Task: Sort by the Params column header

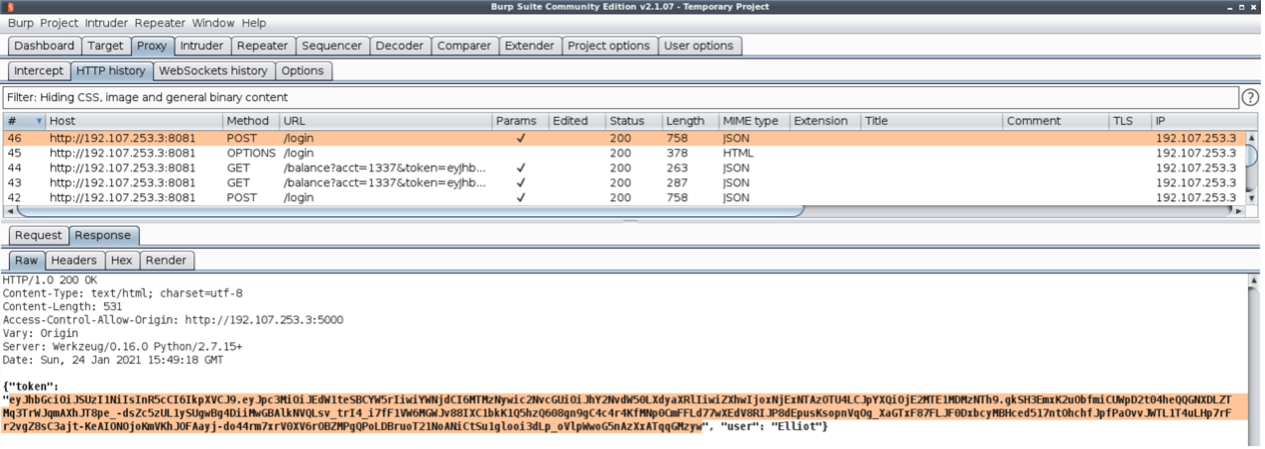Action: pyautogui.click(x=520, y=121)
